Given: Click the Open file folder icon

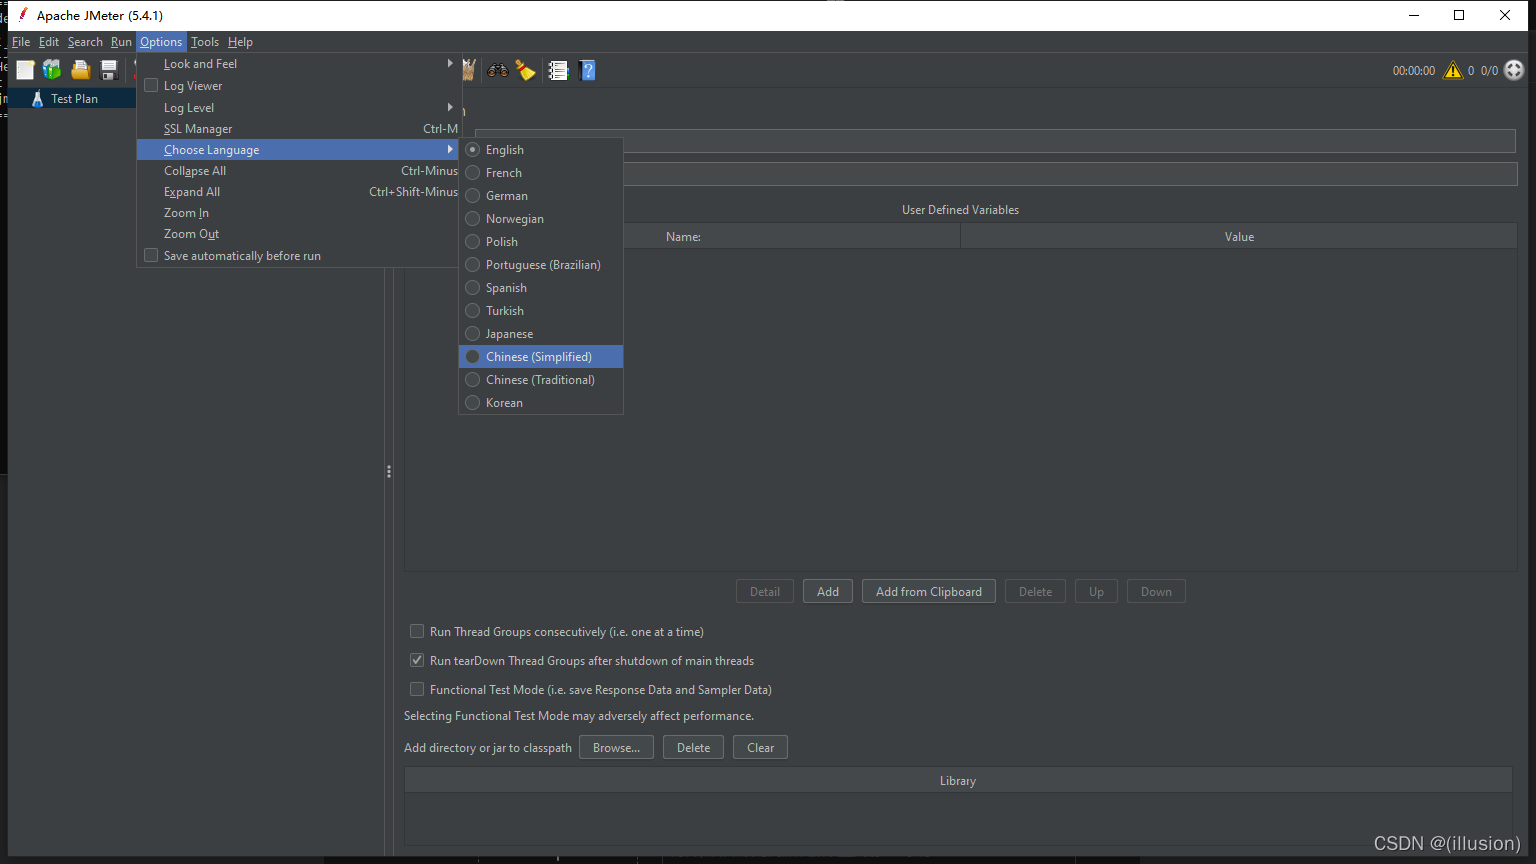Looking at the screenshot, I should pos(81,70).
